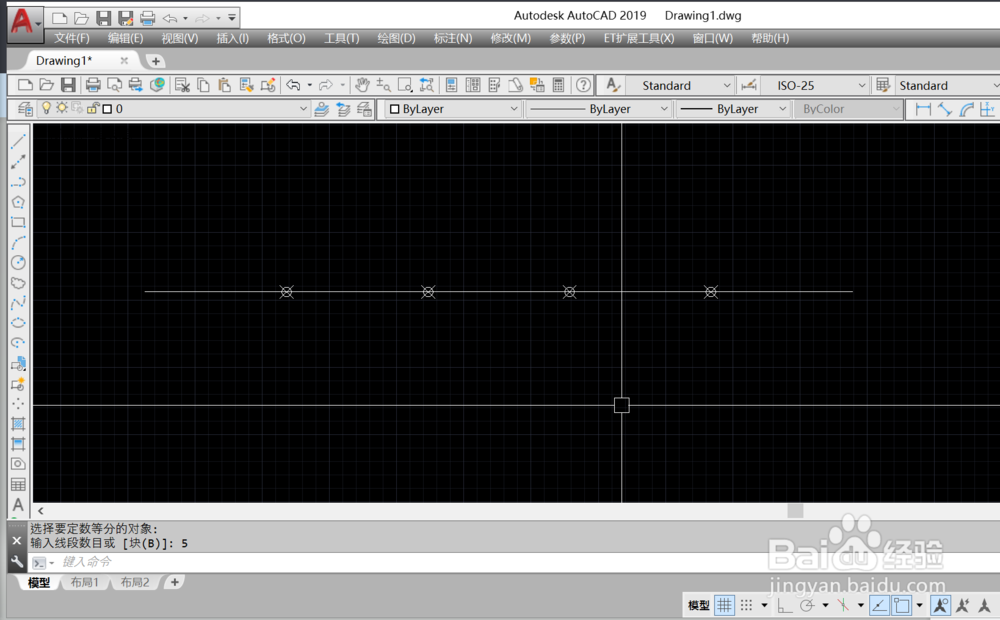Click the Open folder icon in quick access bar
Screen dimensions: 1000x620
81,18
